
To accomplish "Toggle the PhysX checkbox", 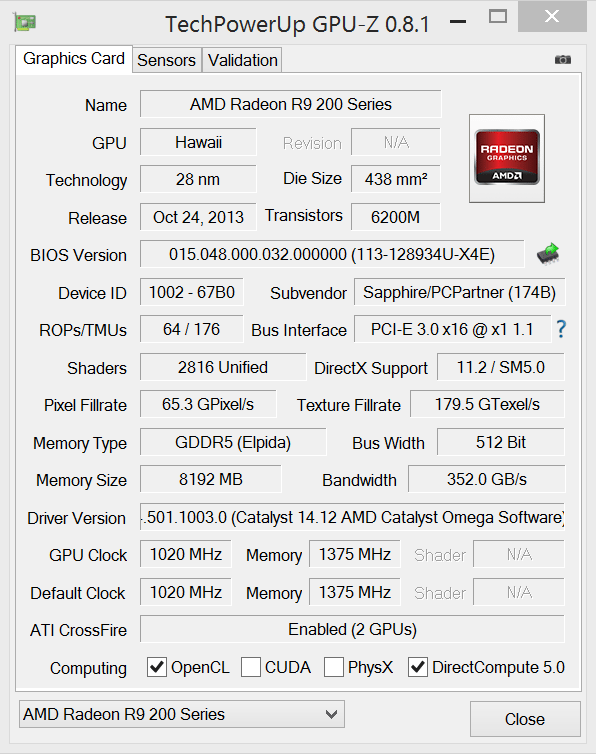I will (x=334, y=667).
